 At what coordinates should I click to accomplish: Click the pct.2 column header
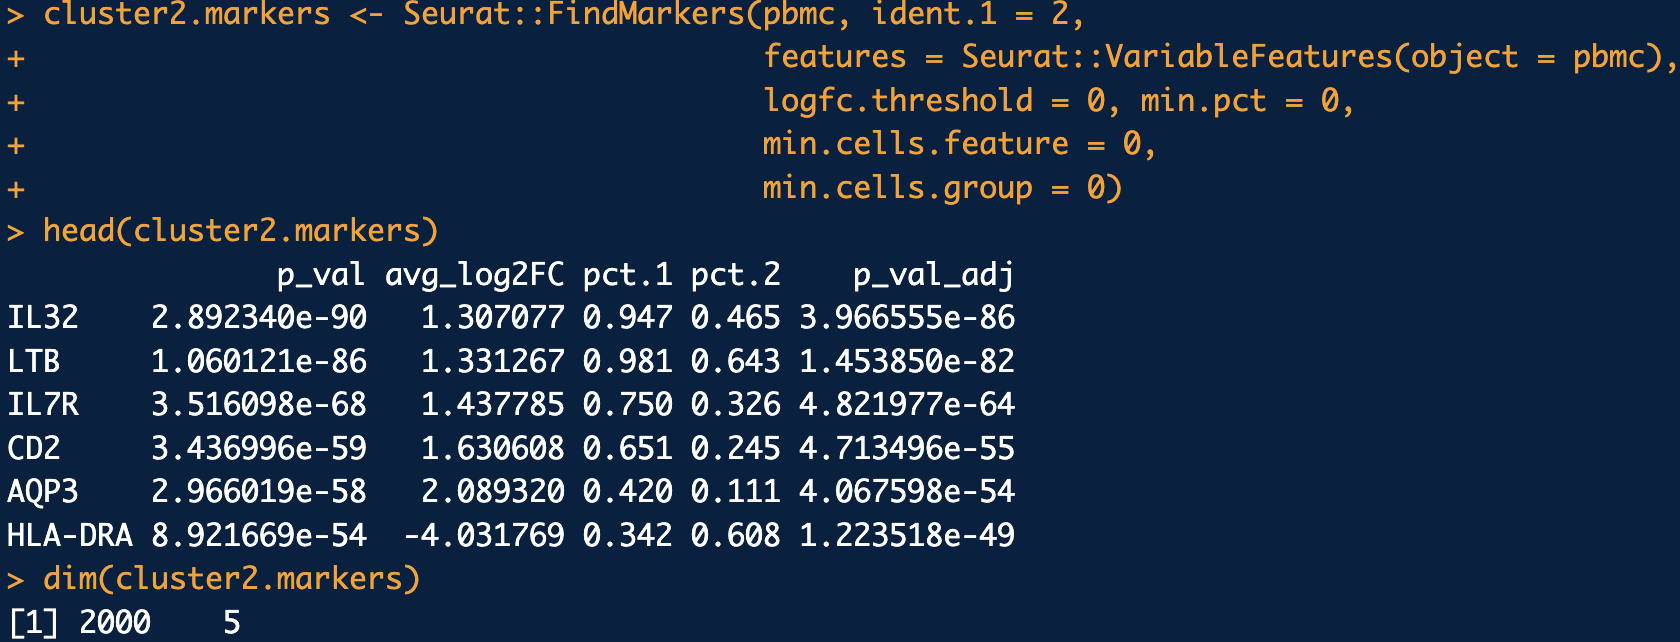[735, 275]
